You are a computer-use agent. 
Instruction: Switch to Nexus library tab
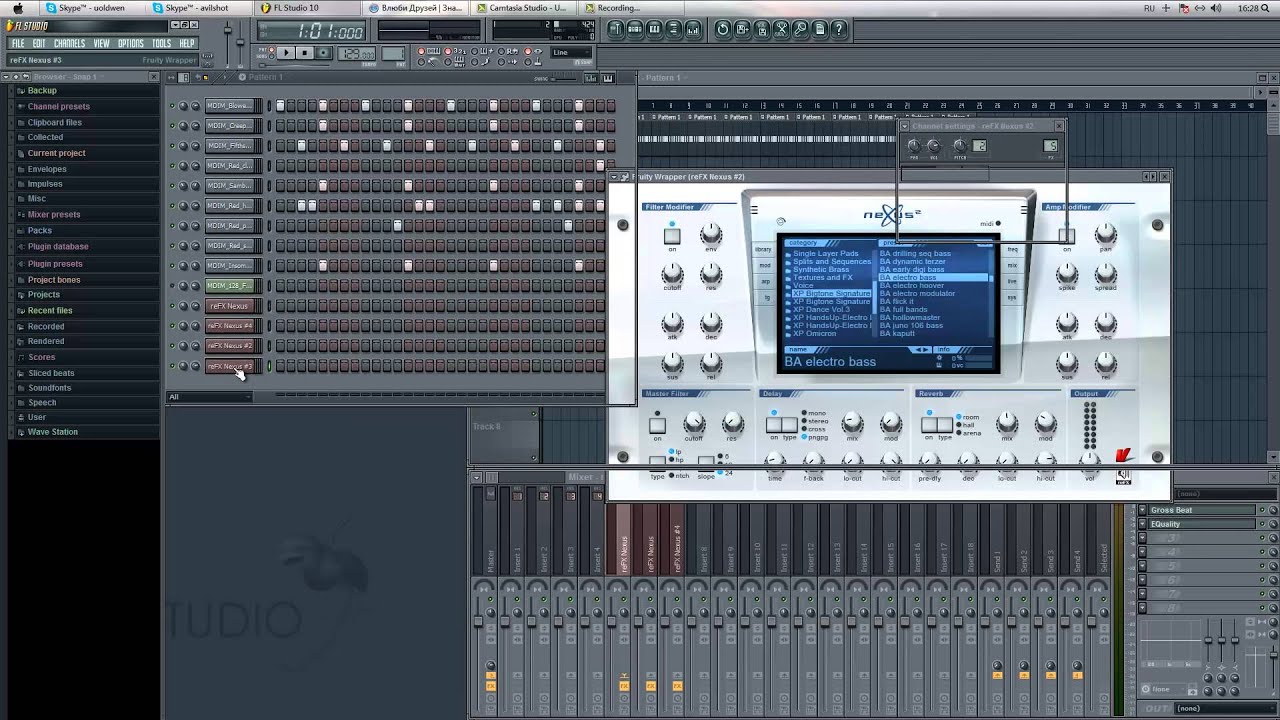pyautogui.click(x=763, y=249)
